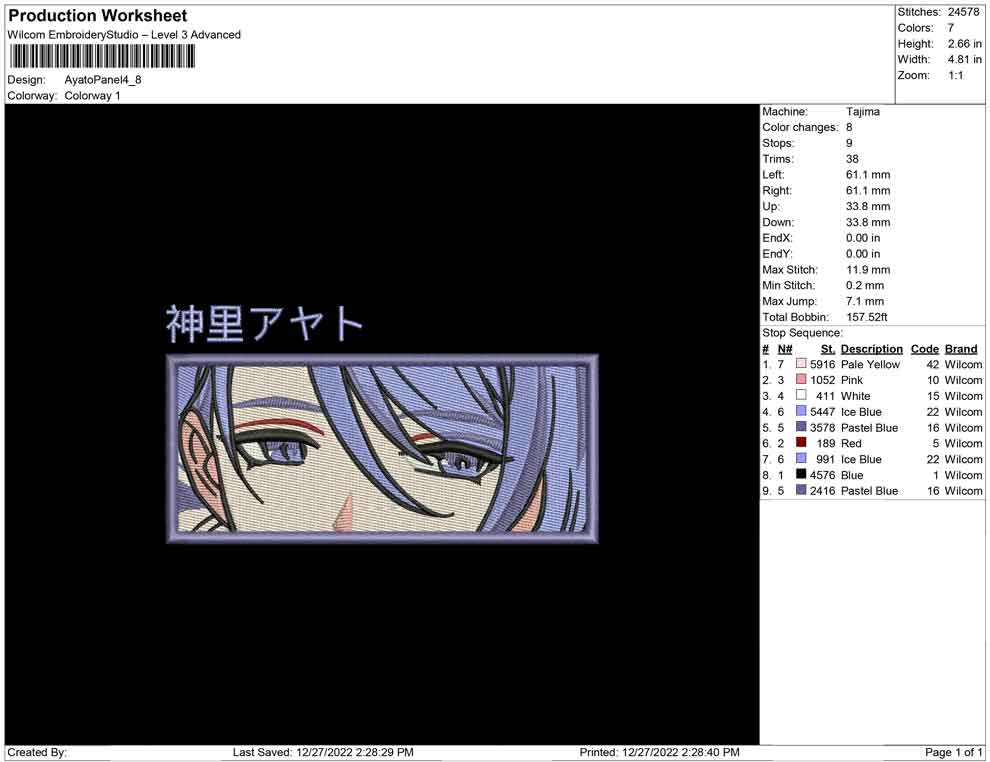This screenshot has height=762, width=990.
Task: Click the Pink thread color swatch
Action: [x=801, y=379]
